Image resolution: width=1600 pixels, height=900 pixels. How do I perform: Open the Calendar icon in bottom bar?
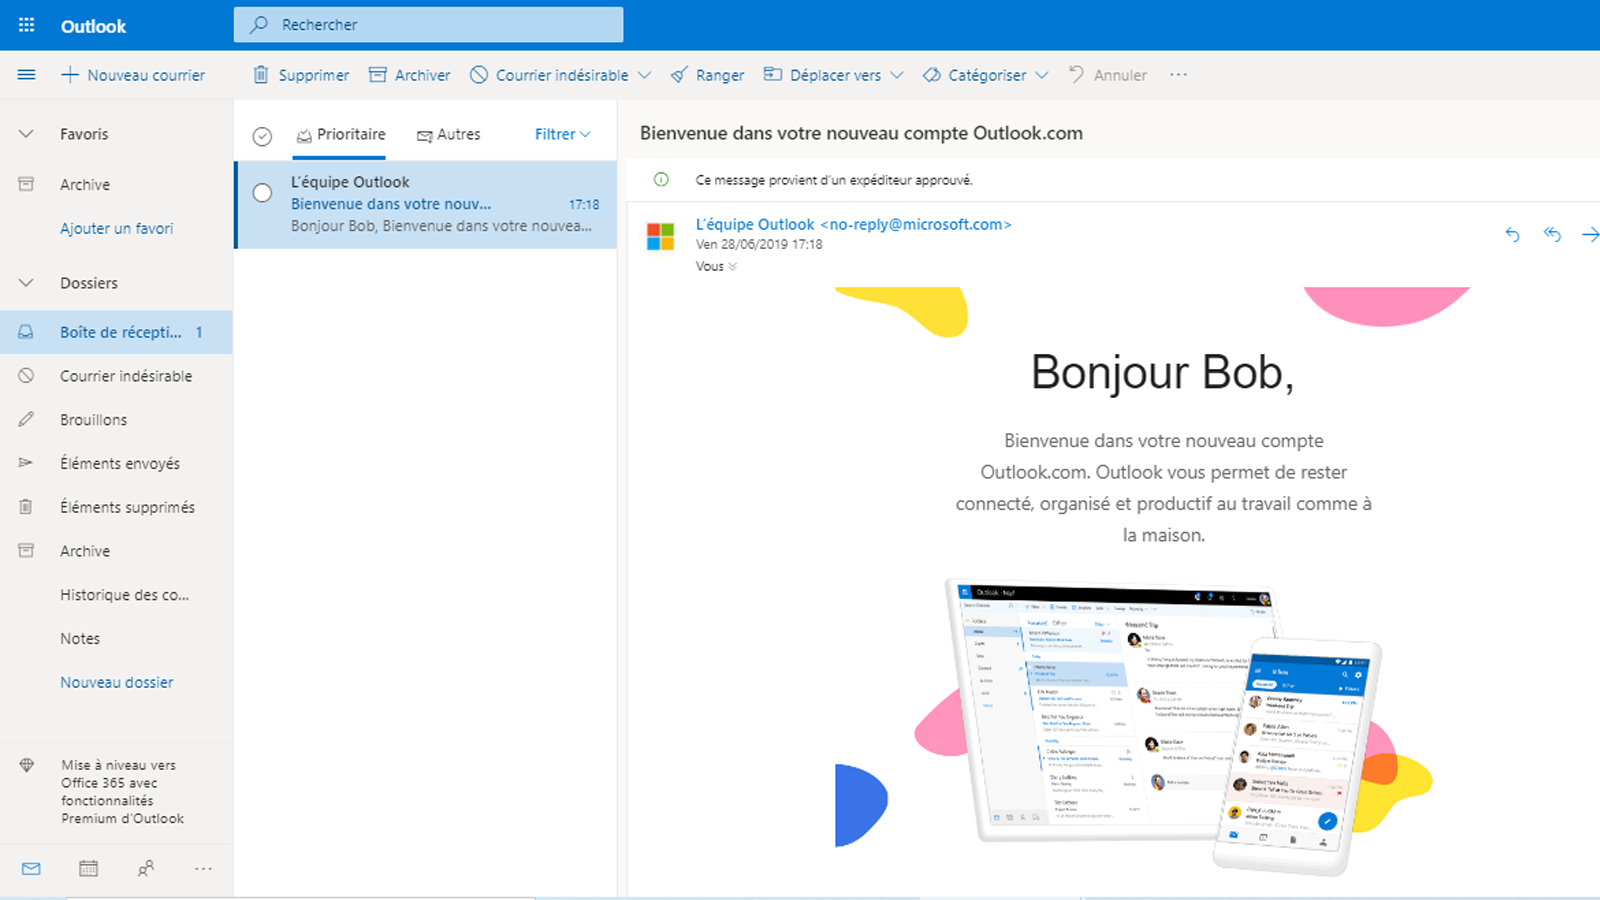coord(88,868)
